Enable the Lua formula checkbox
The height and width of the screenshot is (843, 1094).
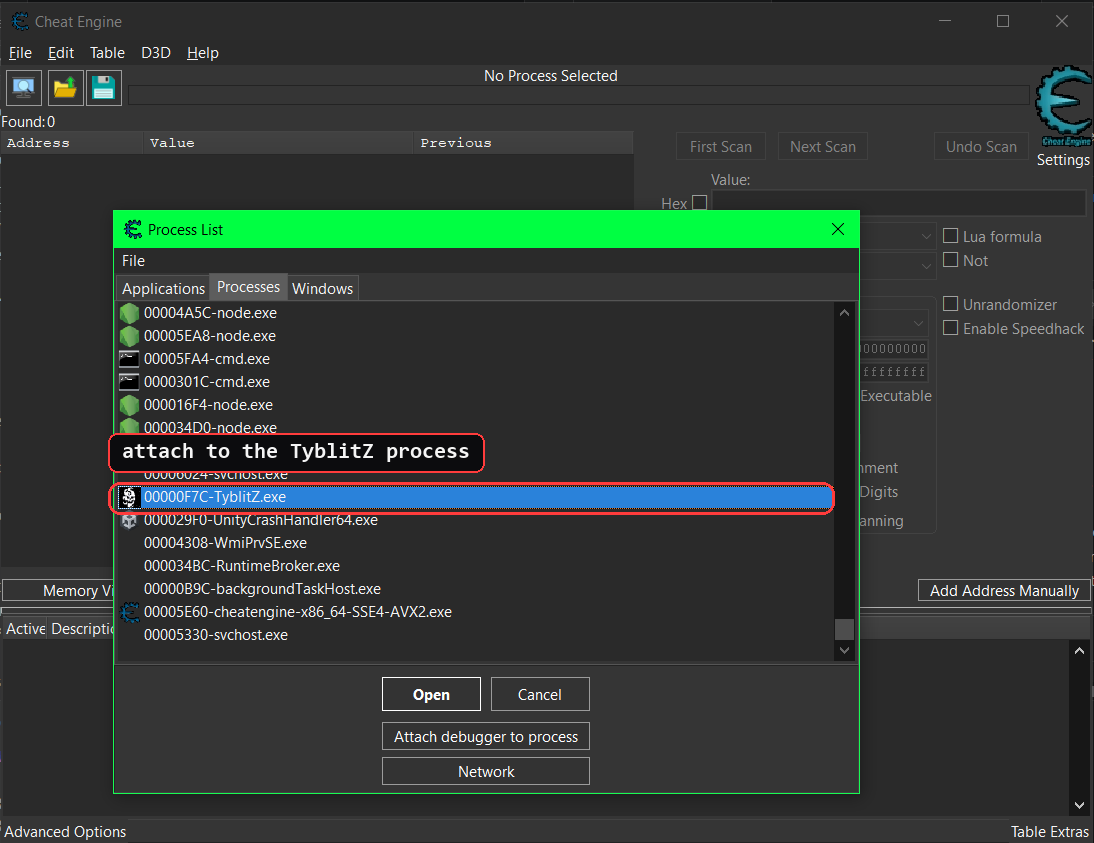(x=950, y=236)
